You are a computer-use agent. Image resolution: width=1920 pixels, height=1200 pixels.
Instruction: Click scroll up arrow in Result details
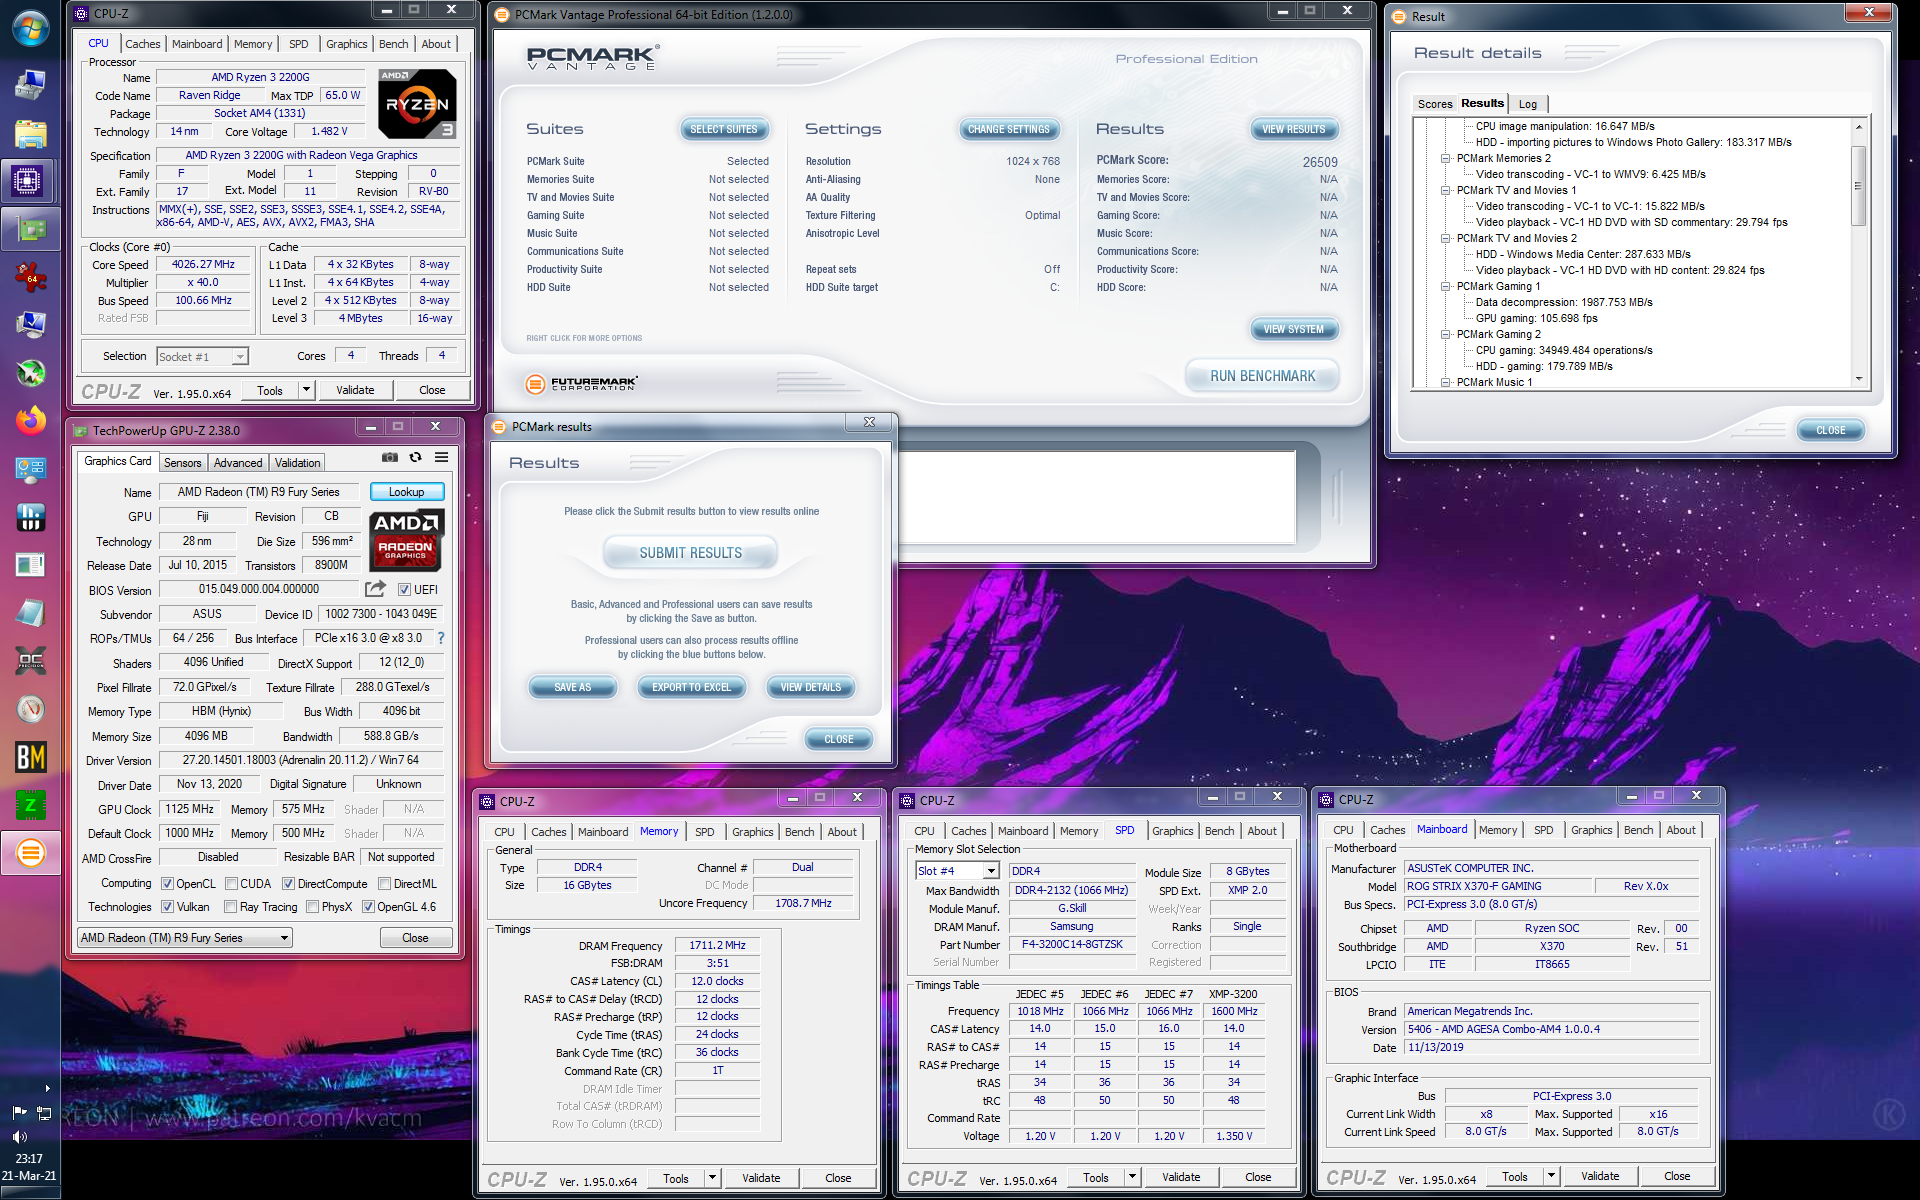(1858, 126)
